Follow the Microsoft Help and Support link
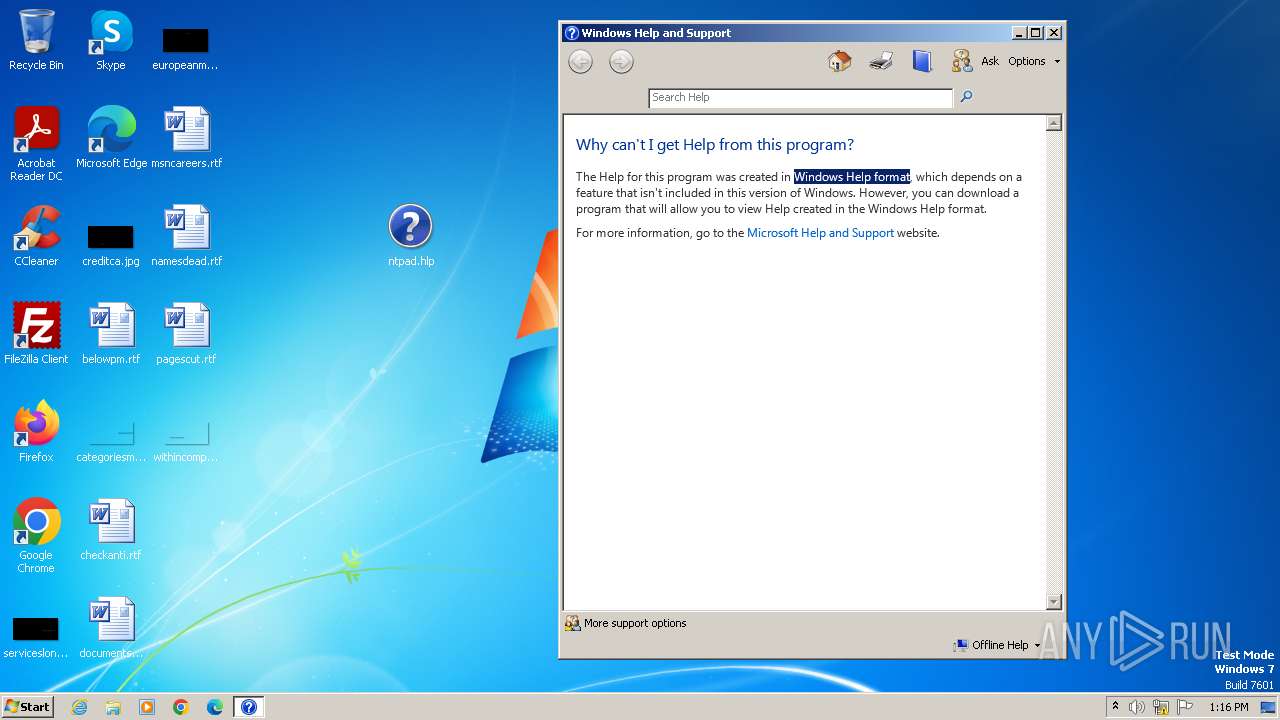Screen dimensions: 1280x720 pos(820,233)
